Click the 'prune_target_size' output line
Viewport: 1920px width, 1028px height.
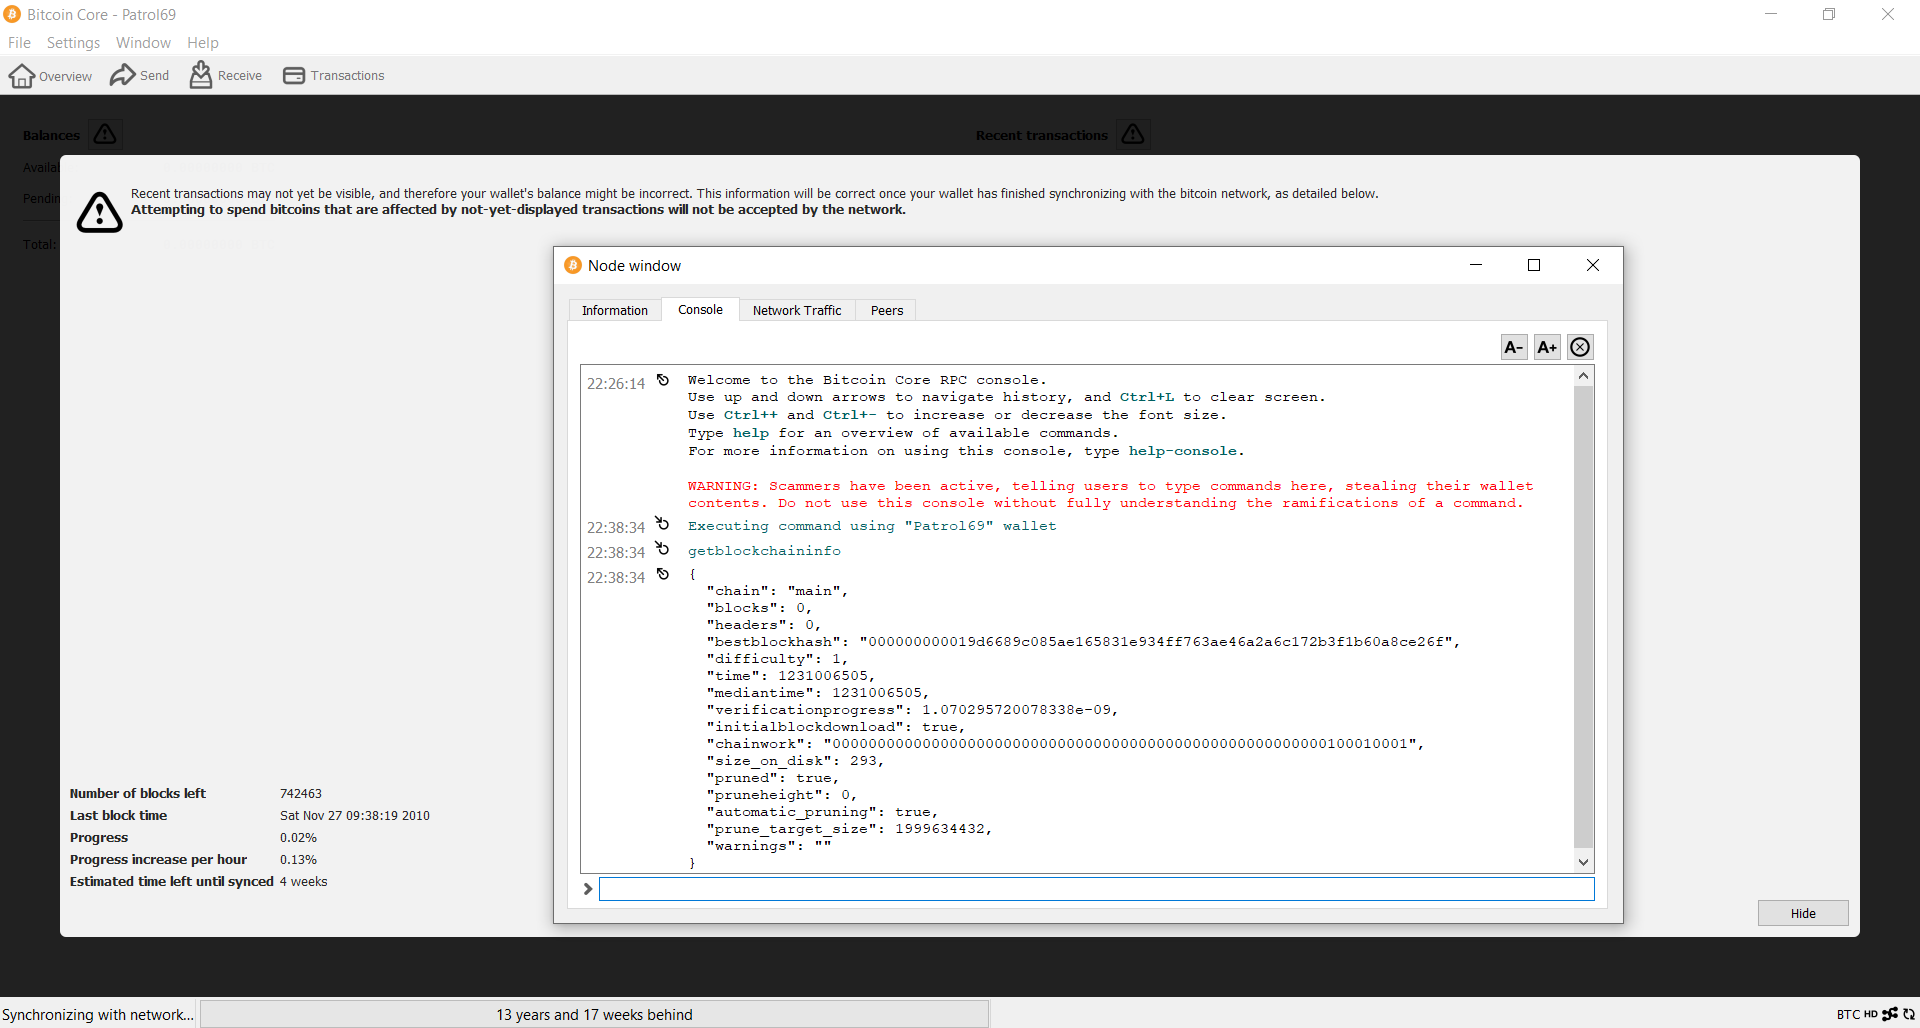click(849, 829)
